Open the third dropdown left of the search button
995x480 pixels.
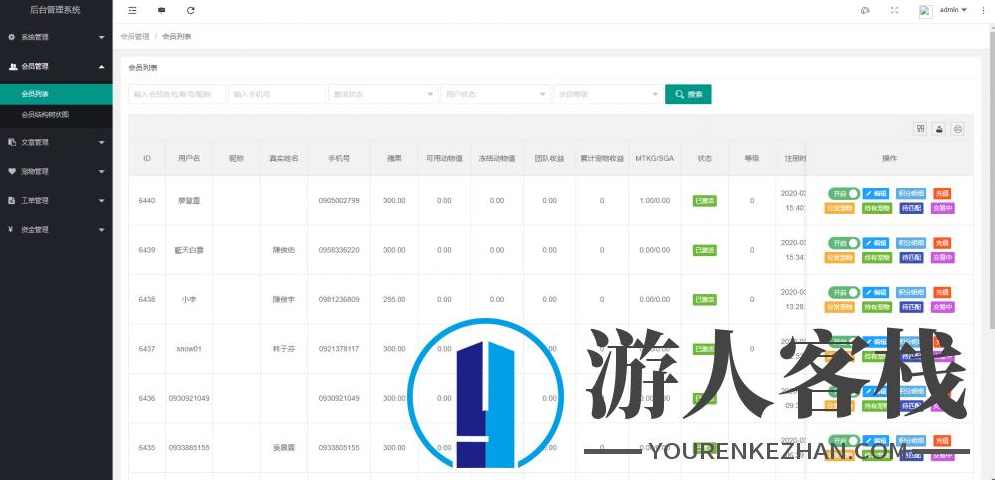point(607,94)
